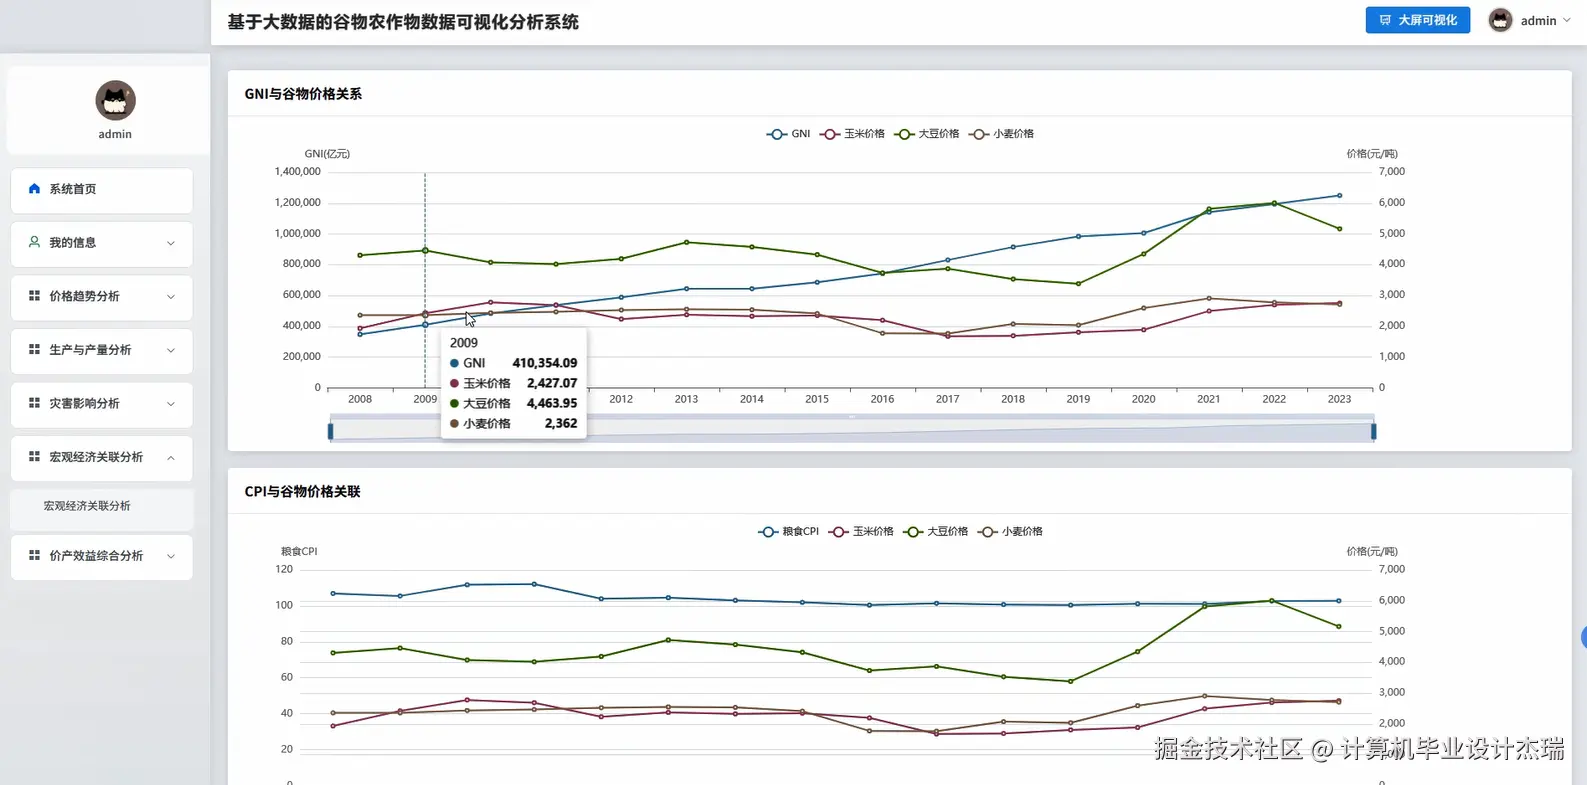
Task: Click the GNI与谷物价格关系 chart title
Action: 303,94
